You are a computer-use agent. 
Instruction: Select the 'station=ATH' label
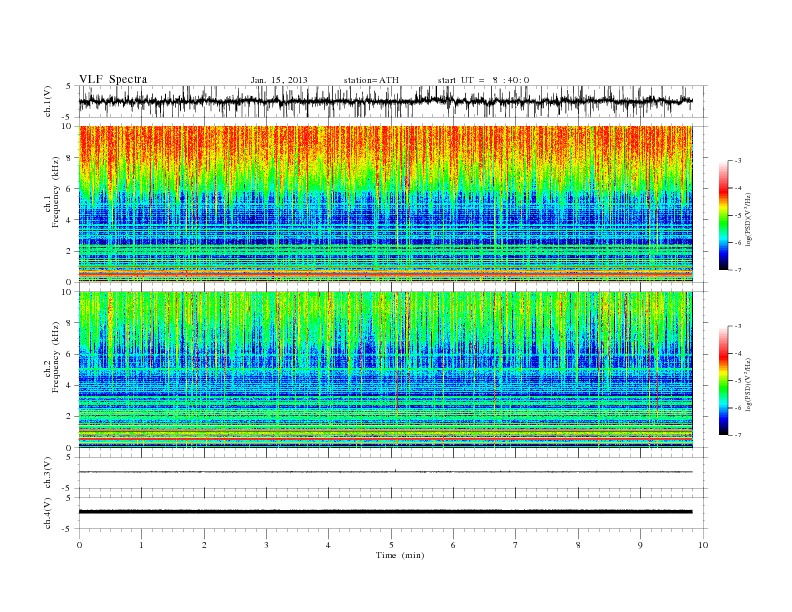click(371, 80)
